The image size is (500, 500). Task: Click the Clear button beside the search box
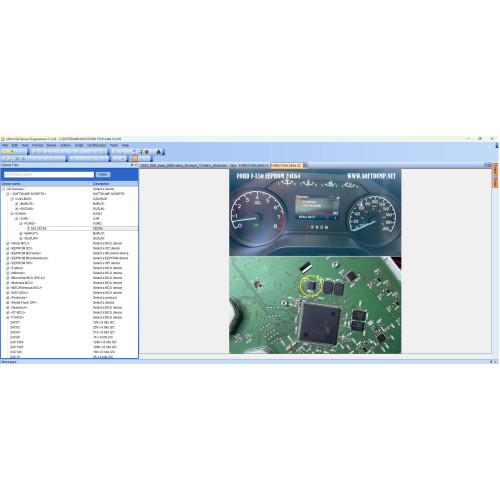point(103,174)
